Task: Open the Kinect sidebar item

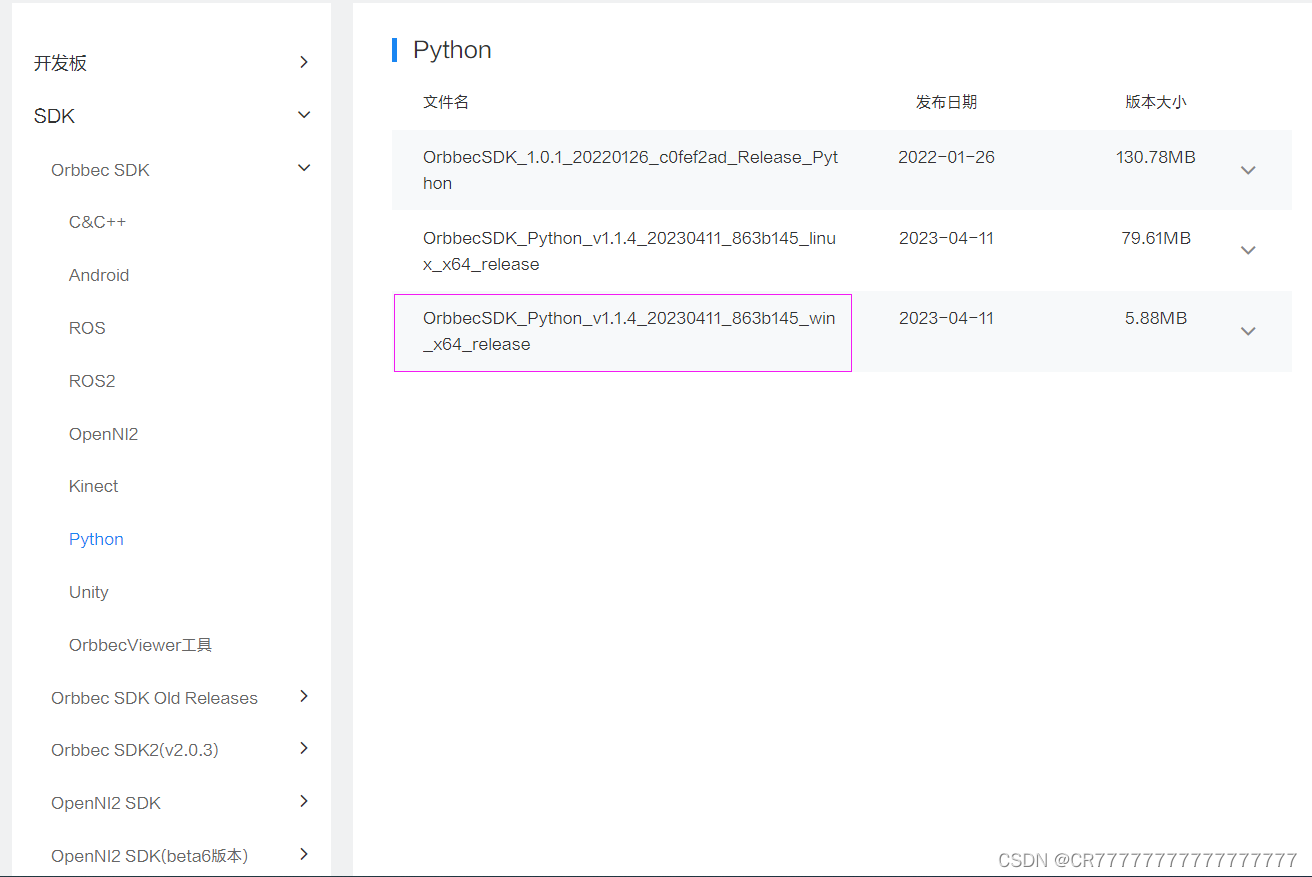Action: [93, 486]
